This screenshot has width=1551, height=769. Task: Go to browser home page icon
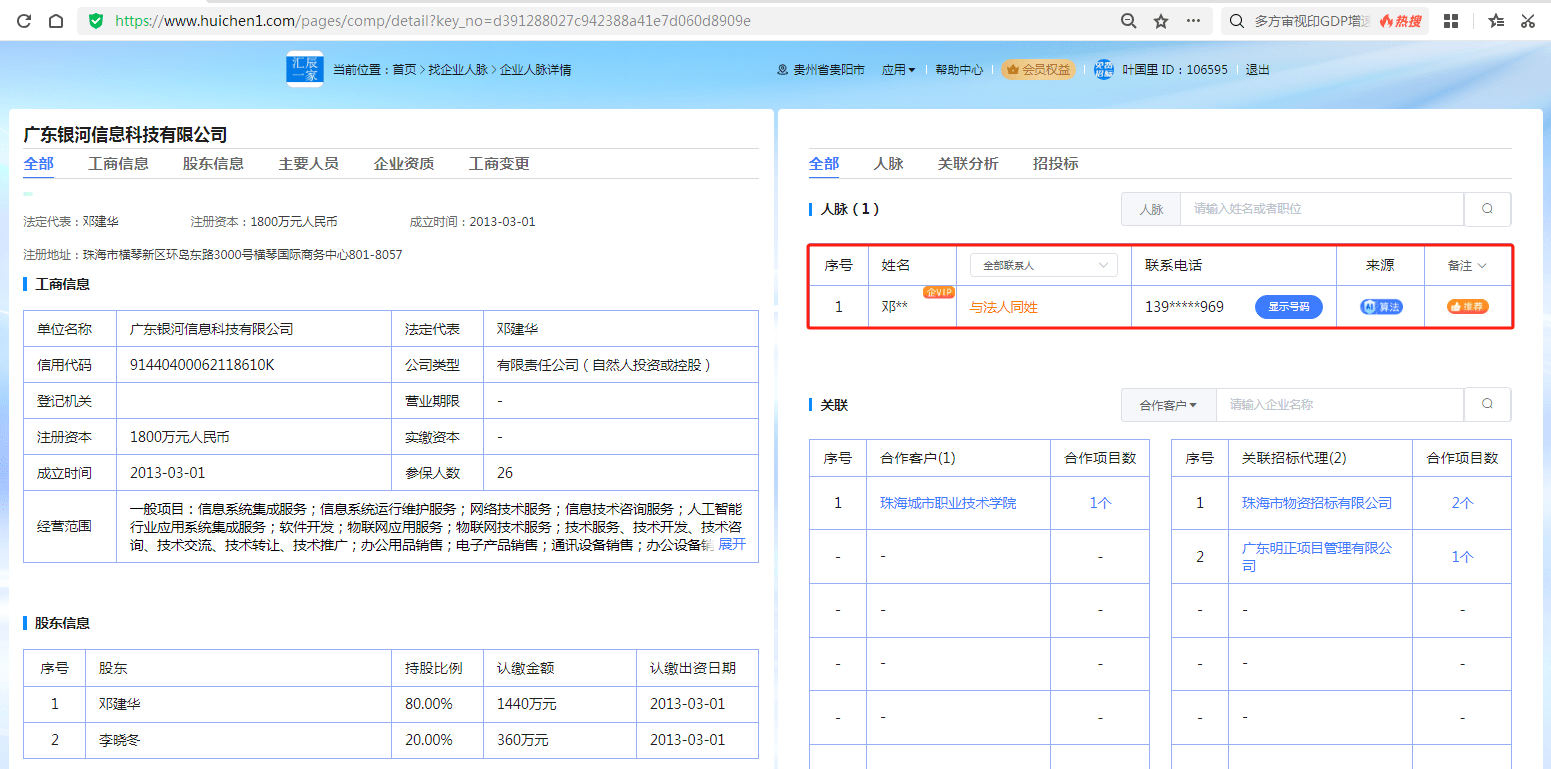56,21
